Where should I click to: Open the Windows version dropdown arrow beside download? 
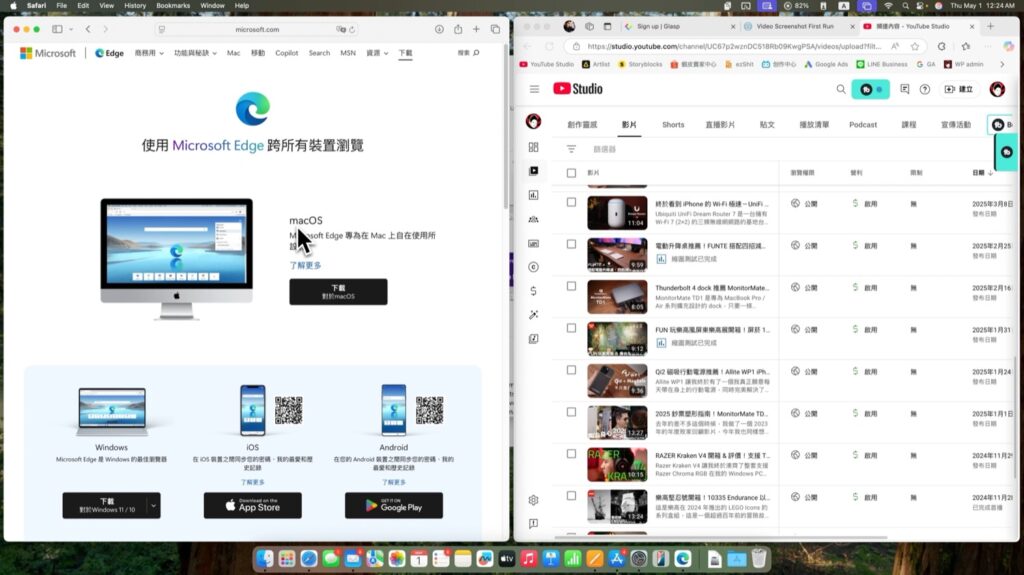pos(153,505)
